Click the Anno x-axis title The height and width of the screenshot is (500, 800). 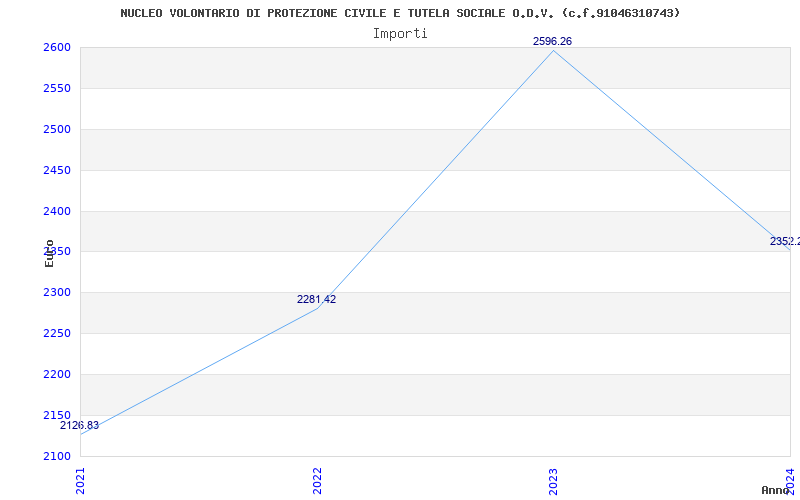pos(776,490)
